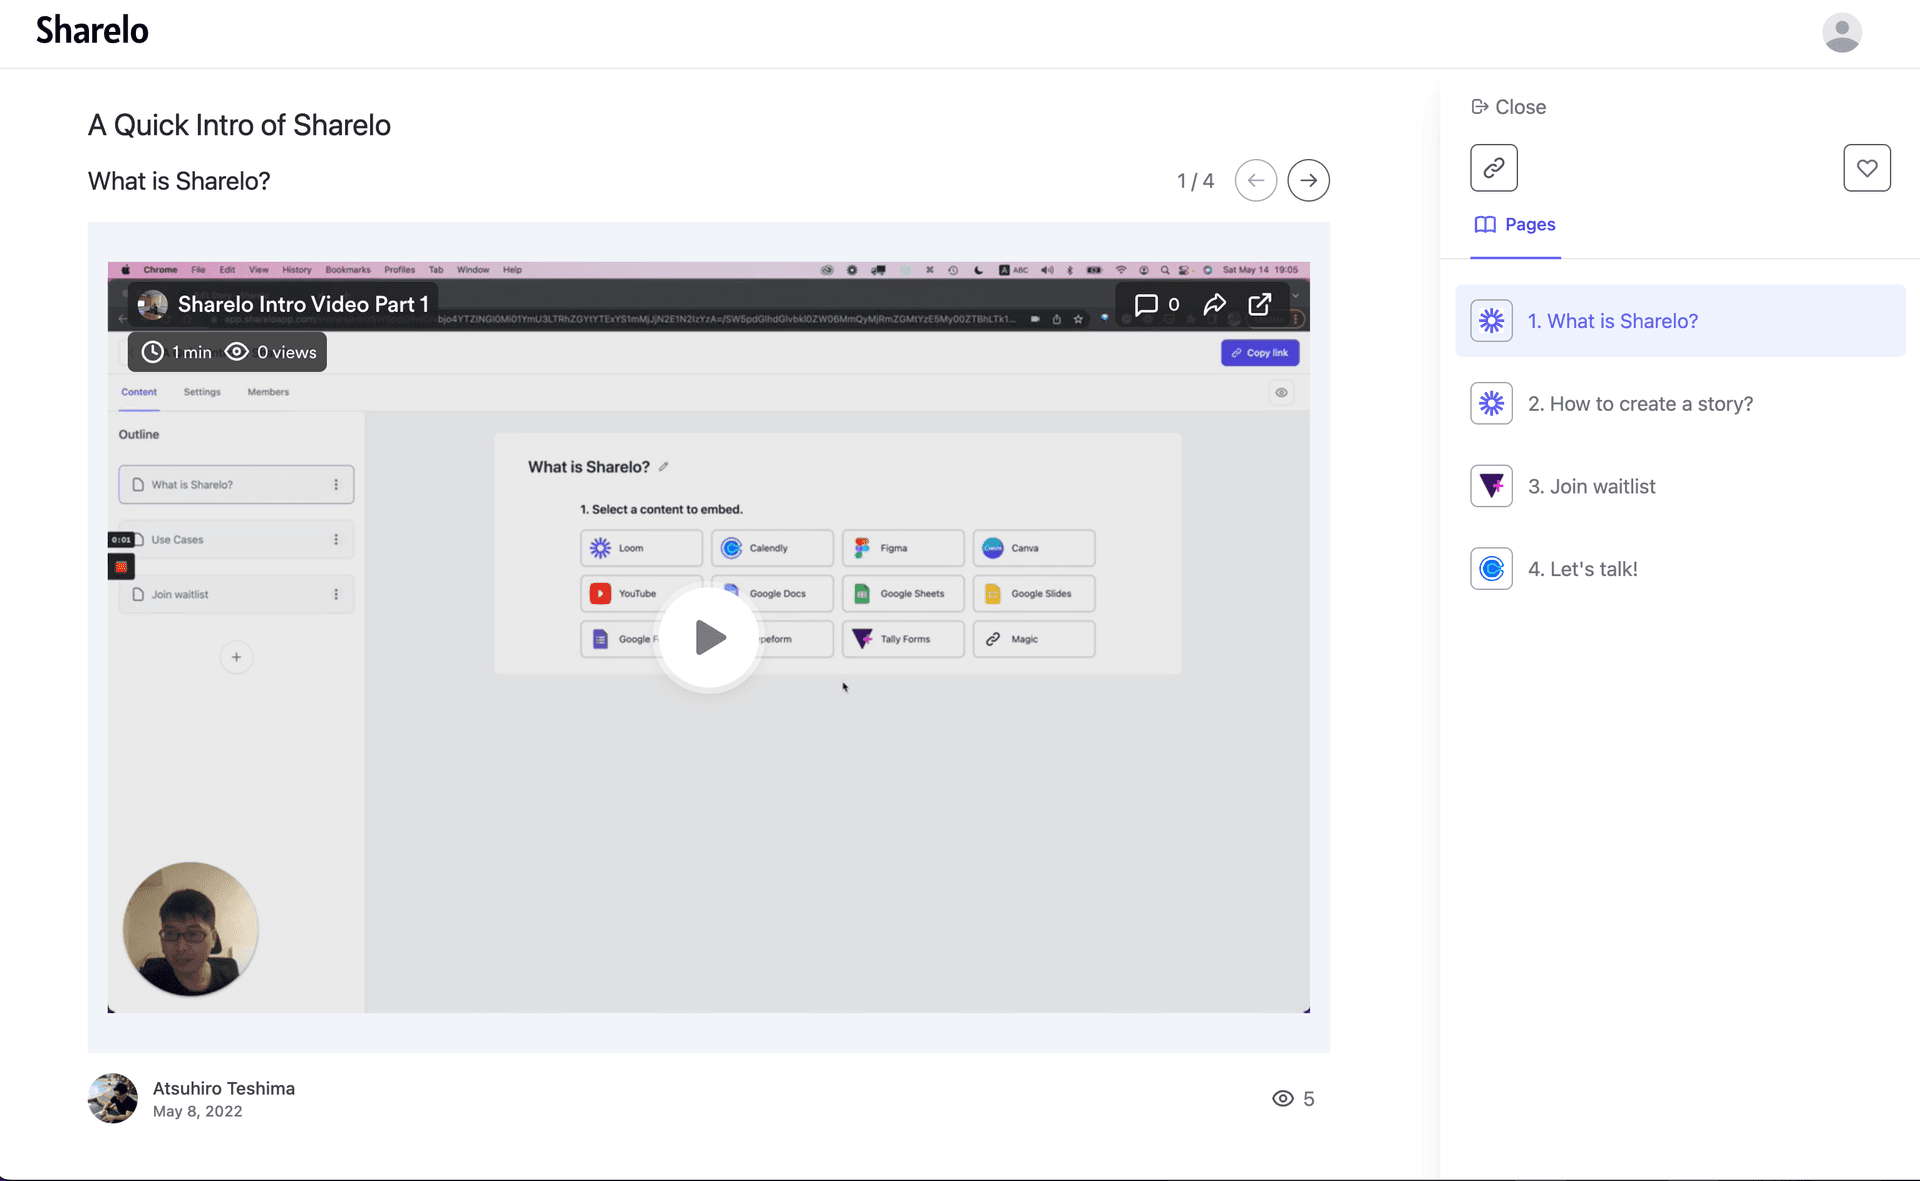
Task: Like the story with heart icon
Action: [1867, 168]
